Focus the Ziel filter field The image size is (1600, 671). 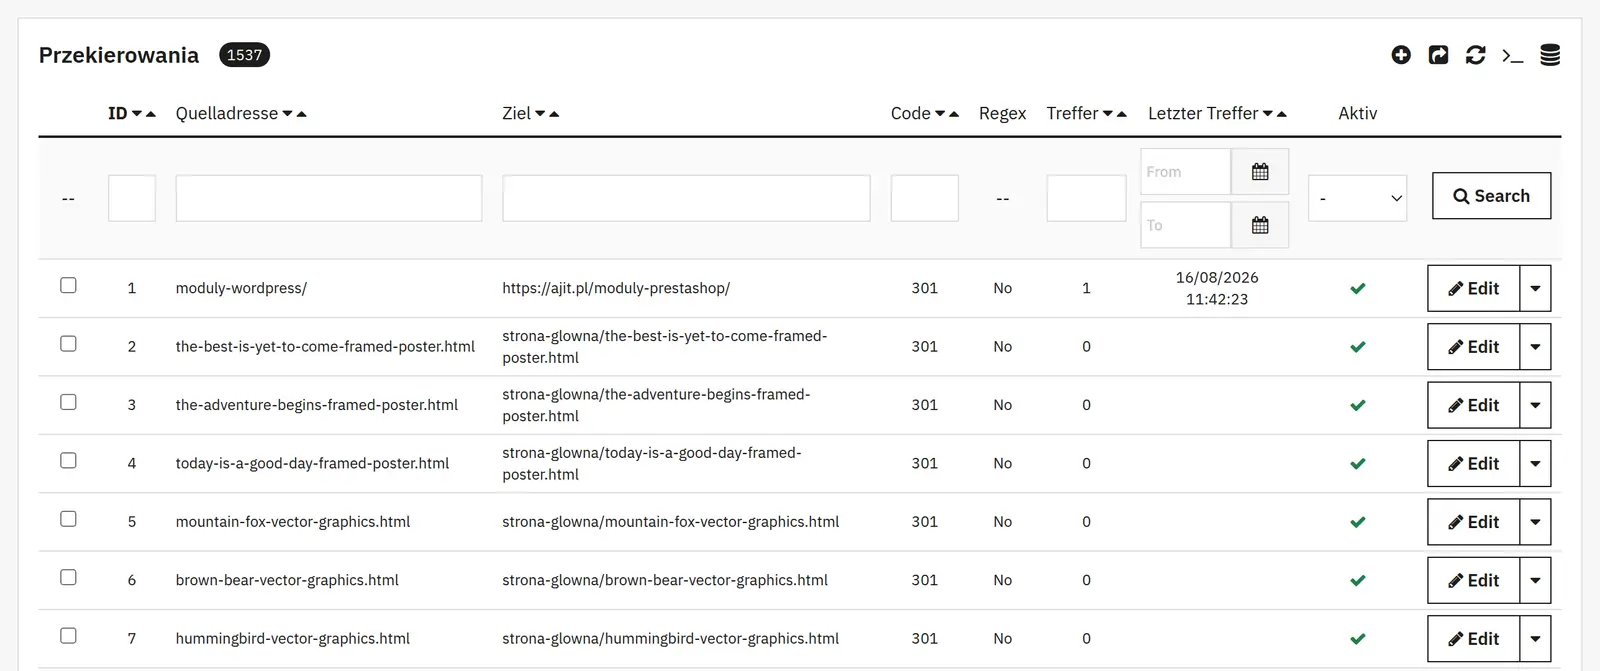click(686, 198)
